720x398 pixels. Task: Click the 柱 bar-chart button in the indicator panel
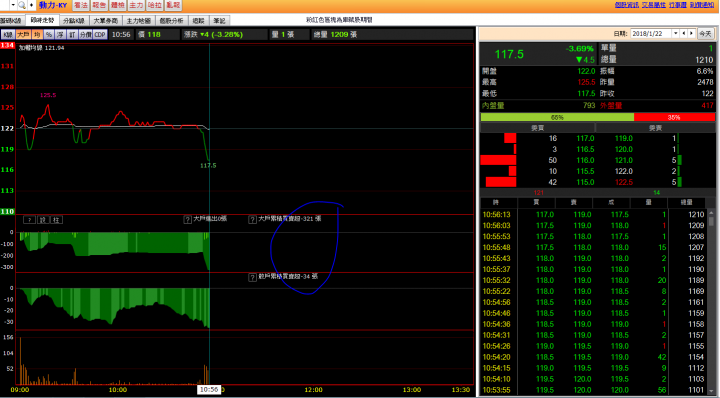click(56, 220)
